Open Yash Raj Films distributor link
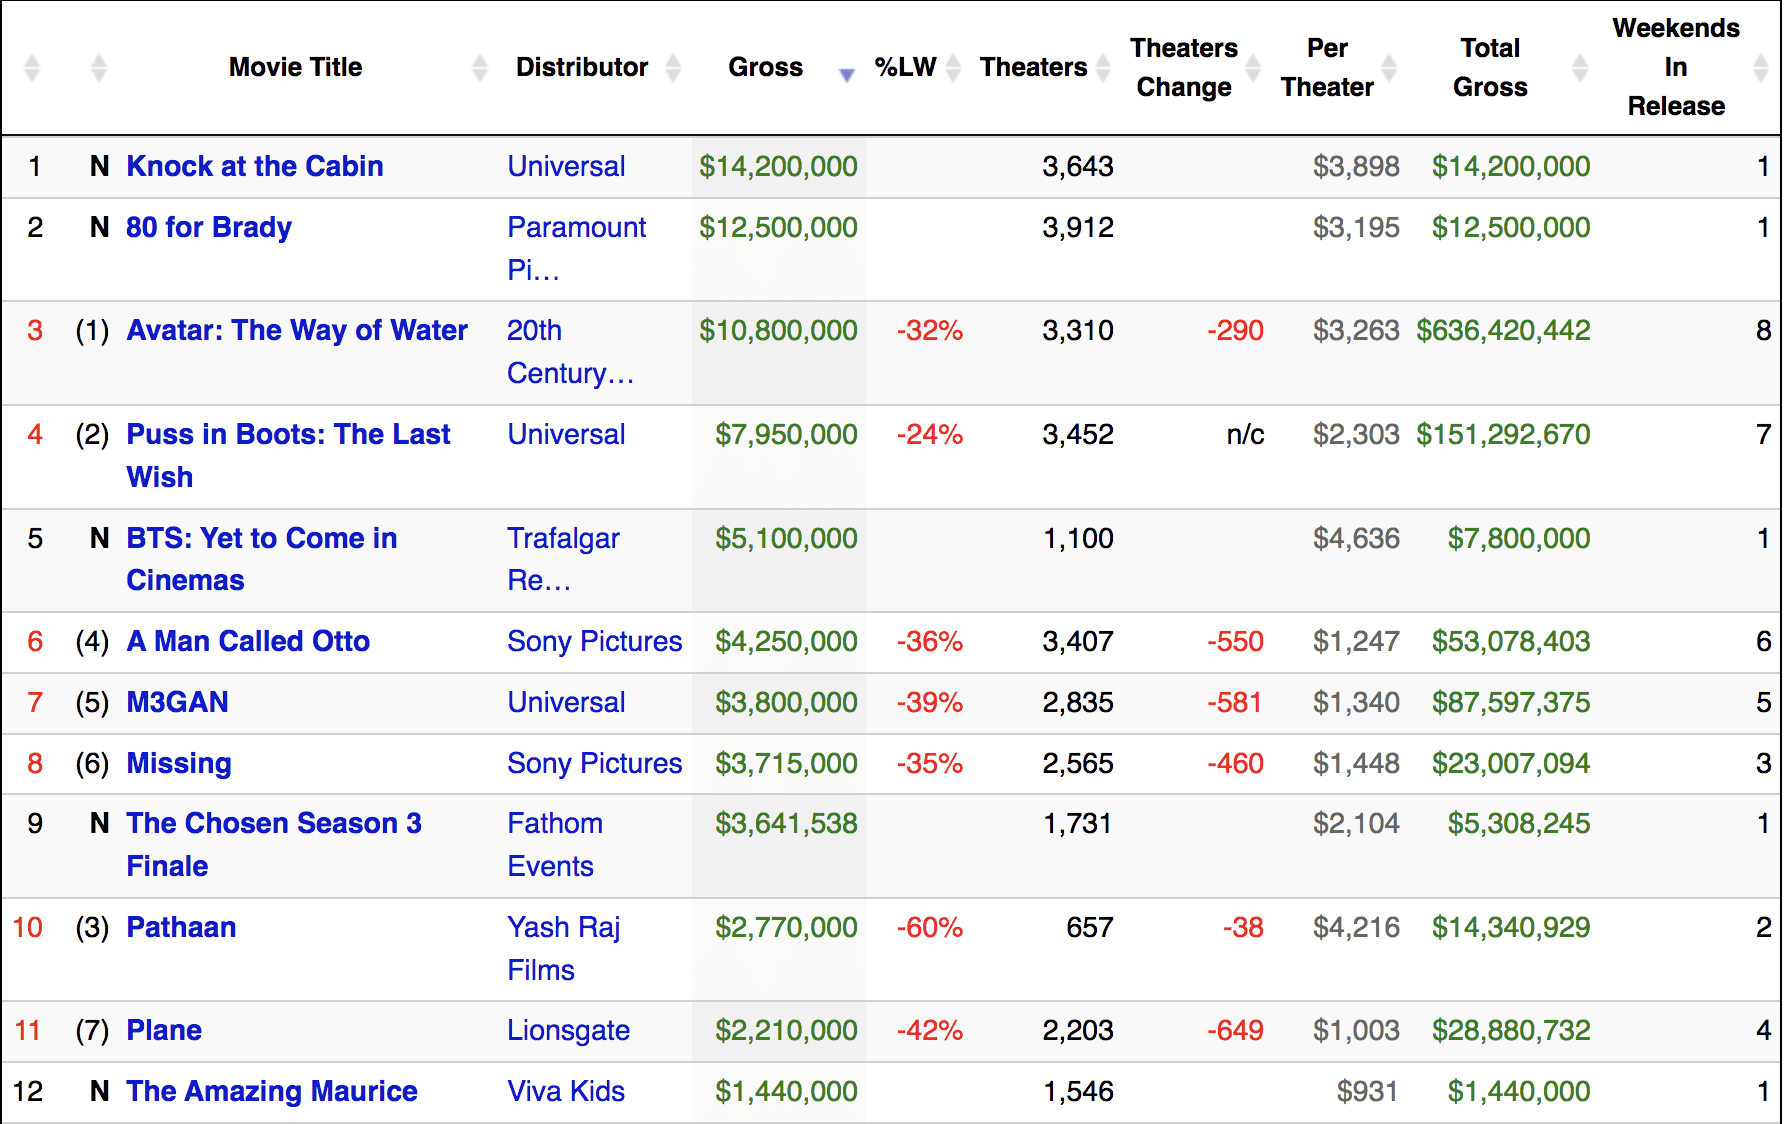 click(x=564, y=948)
